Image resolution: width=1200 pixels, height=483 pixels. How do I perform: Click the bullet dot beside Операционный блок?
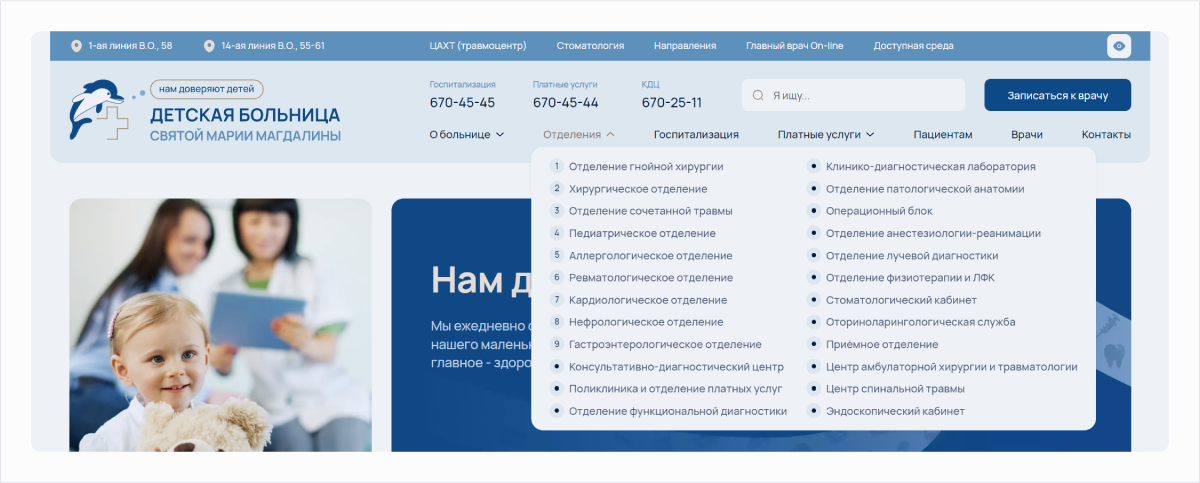813,211
